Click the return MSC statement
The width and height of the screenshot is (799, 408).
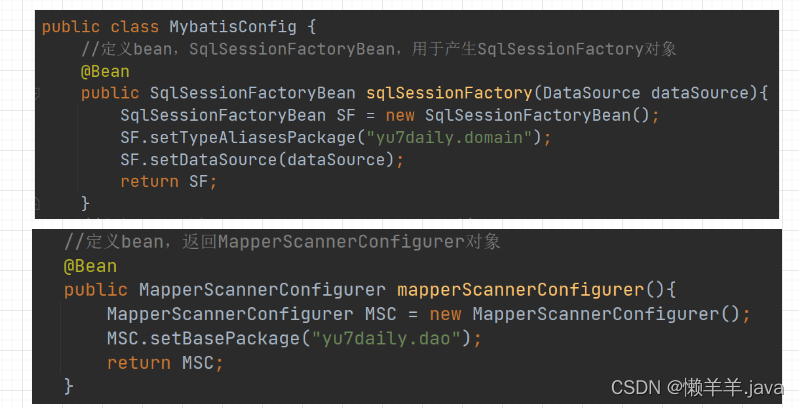(159, 362)
